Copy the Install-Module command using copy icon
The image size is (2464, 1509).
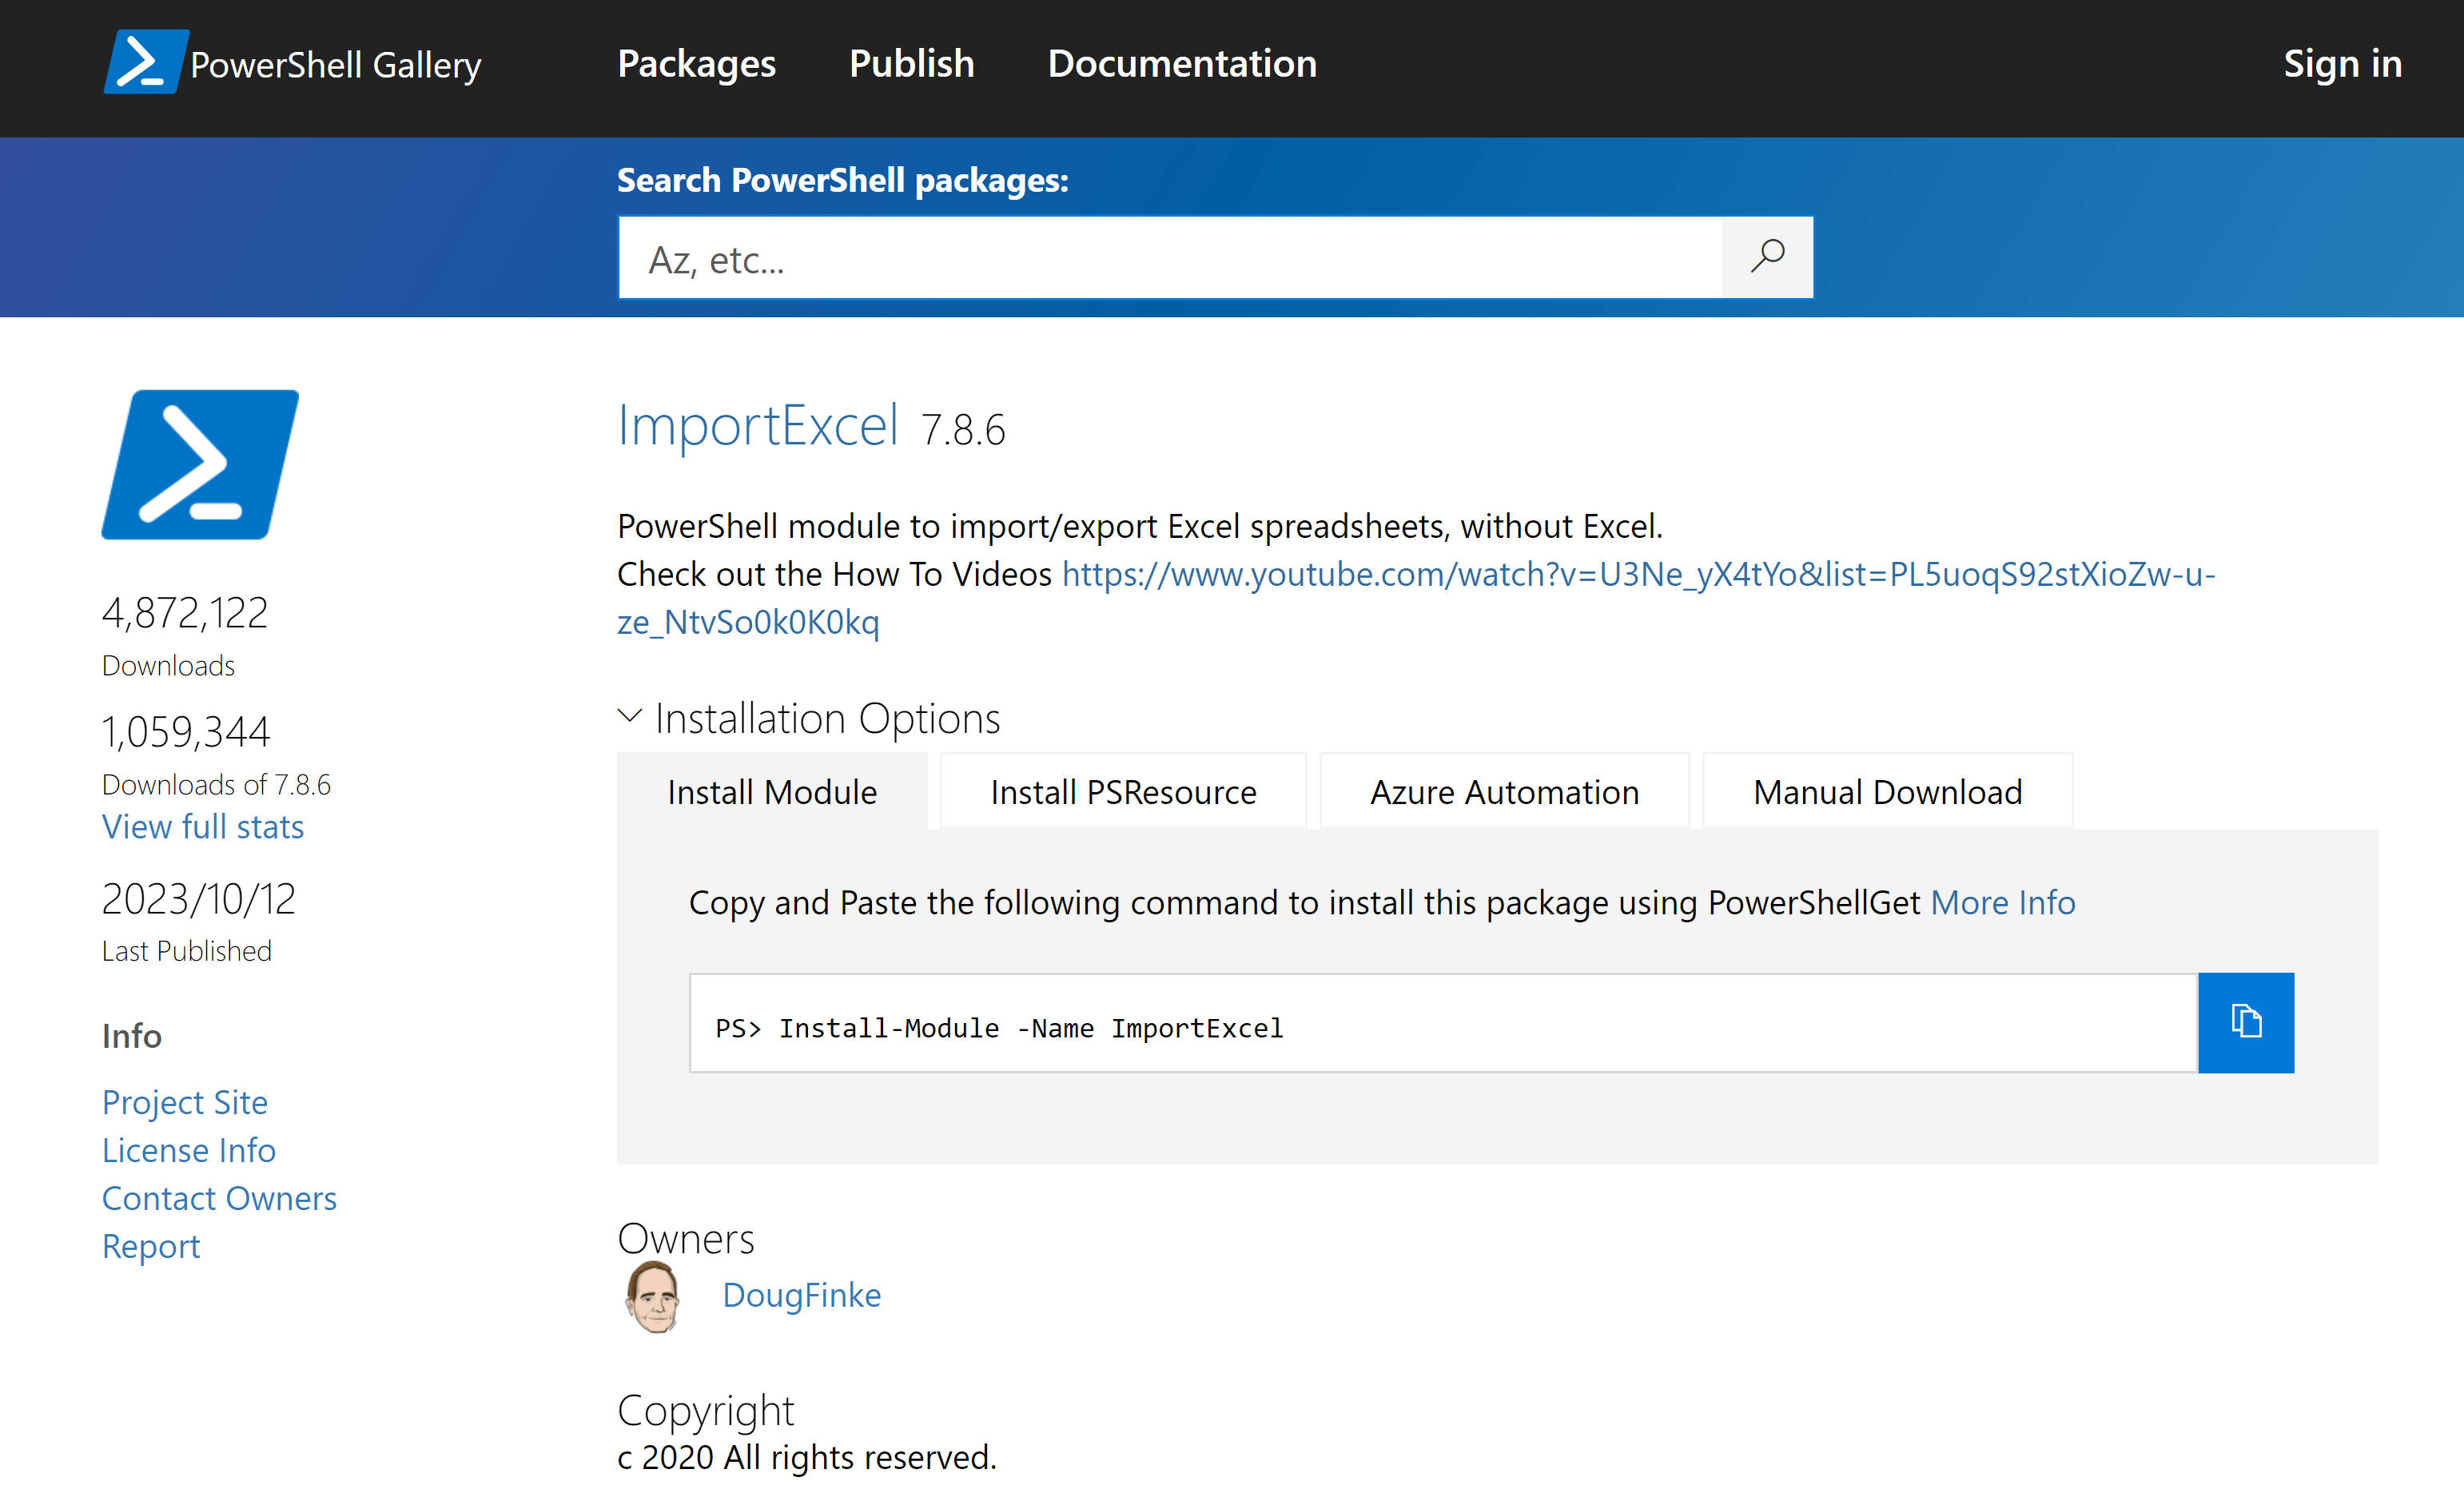tap(2246, 1022)
